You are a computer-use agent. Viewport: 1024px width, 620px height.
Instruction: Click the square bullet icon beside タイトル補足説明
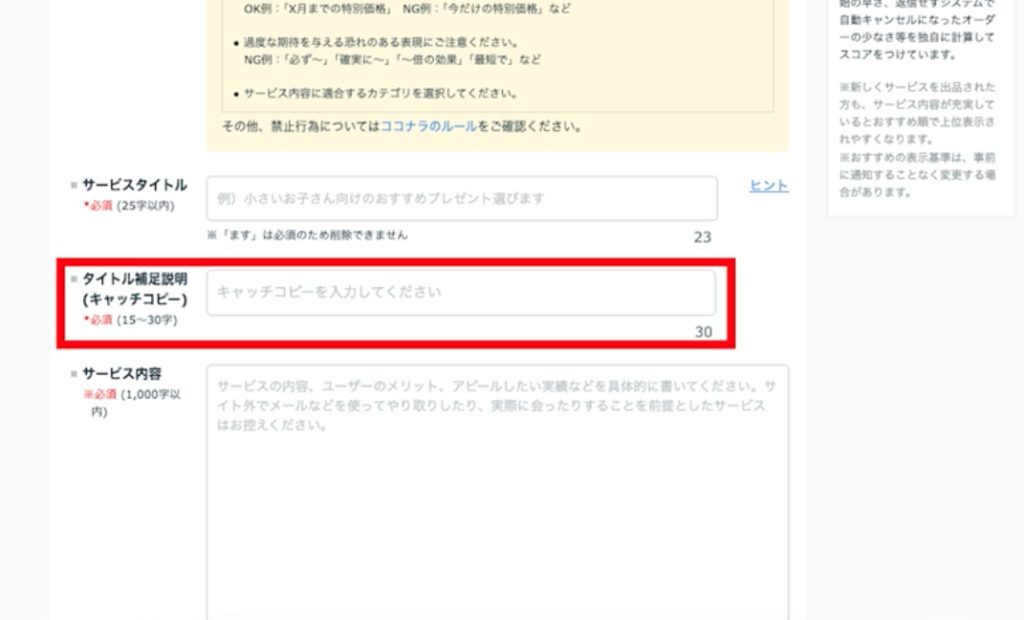click(74, 279)
